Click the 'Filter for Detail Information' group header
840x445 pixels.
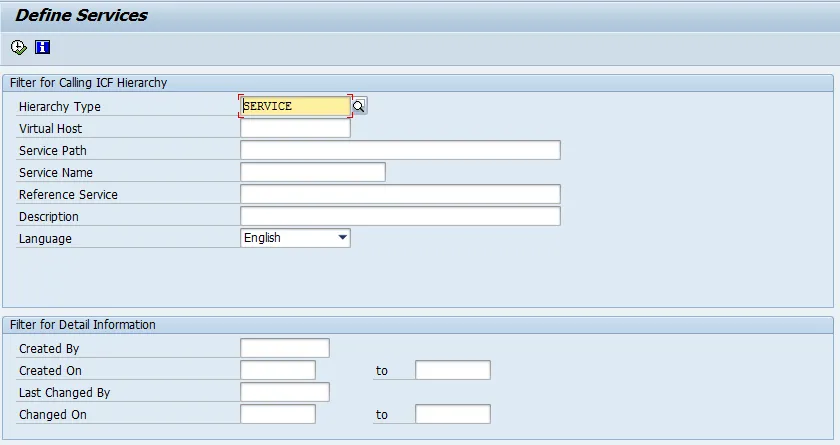click(x=83, y=325)
